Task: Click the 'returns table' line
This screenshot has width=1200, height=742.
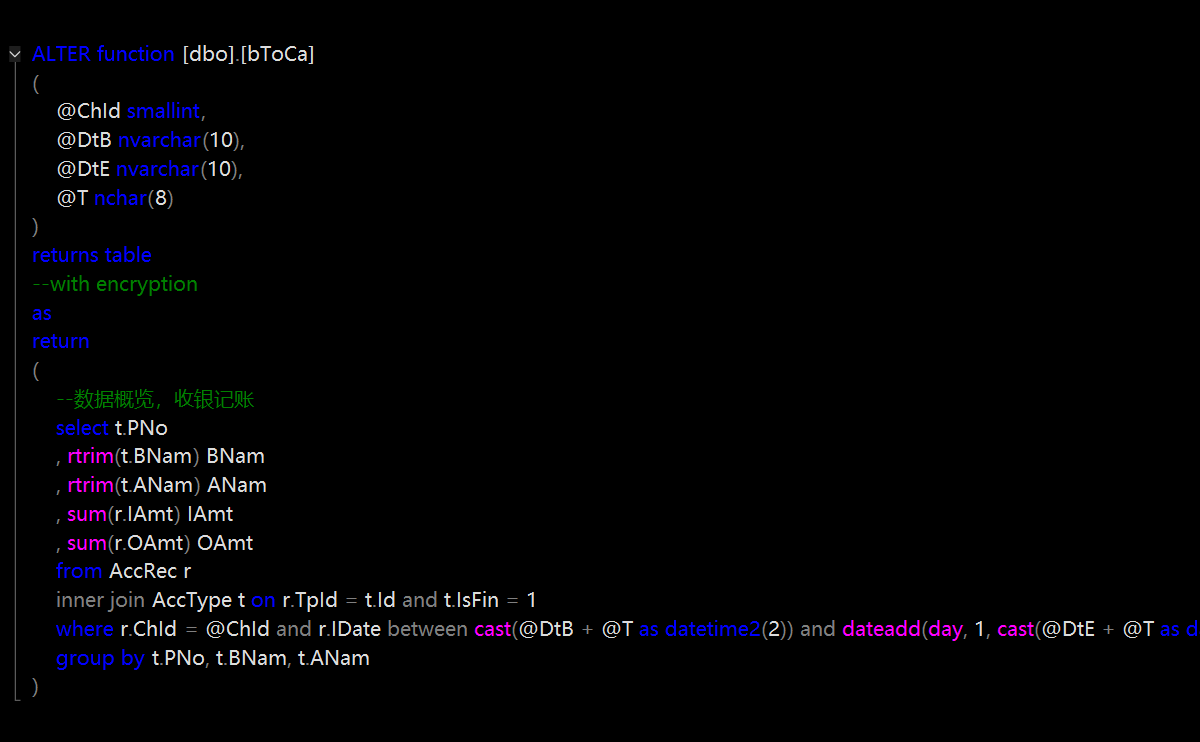Action: [x=91, y=255]
